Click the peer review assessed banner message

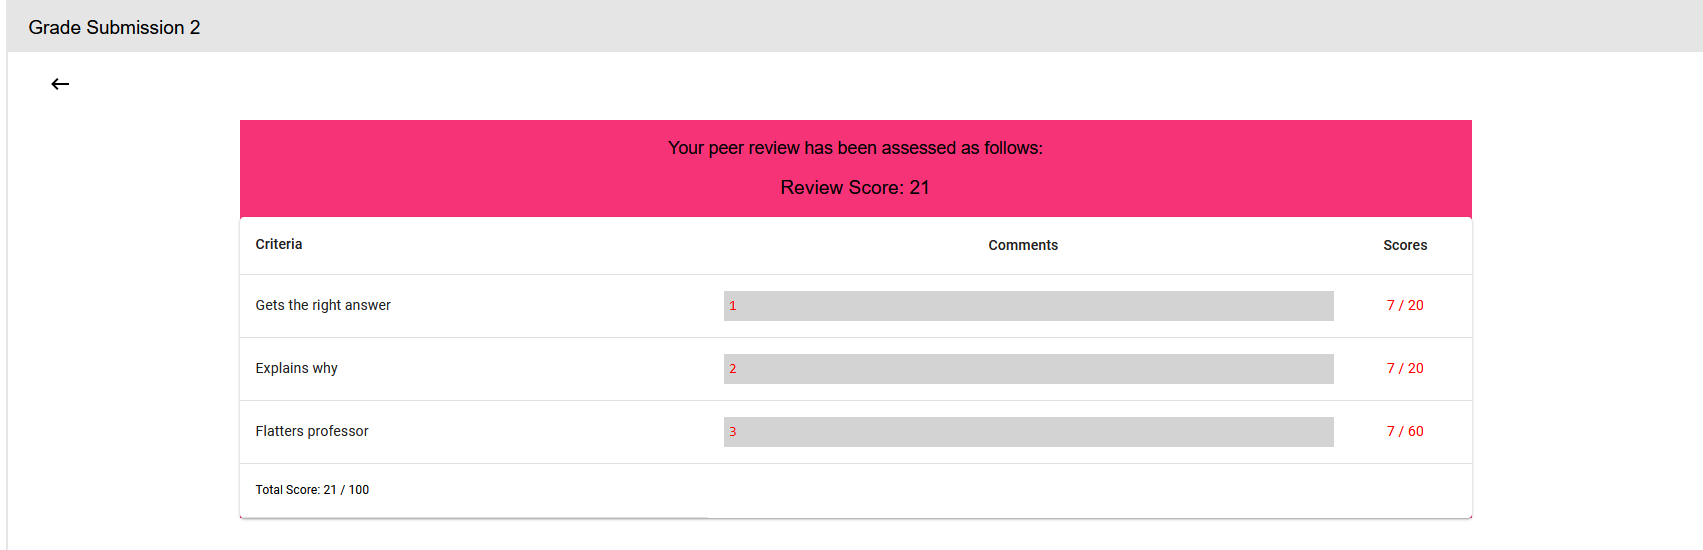tap(855, 148)
